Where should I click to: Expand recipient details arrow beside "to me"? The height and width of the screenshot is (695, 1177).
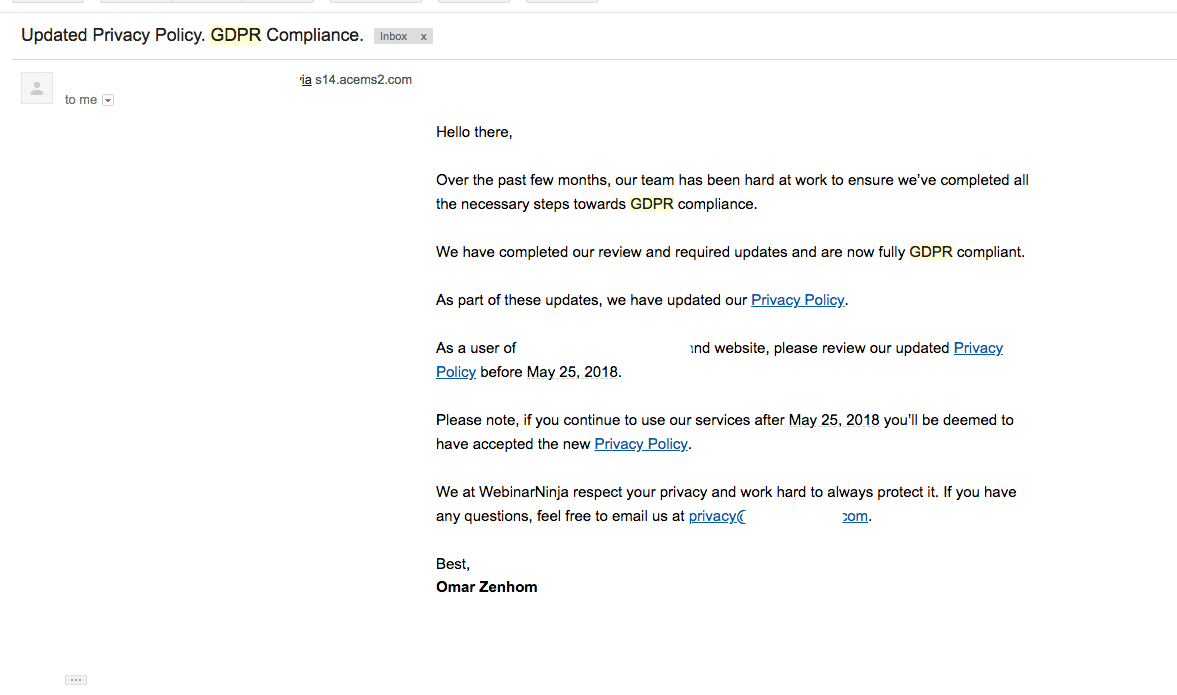[x=108, y=100]
